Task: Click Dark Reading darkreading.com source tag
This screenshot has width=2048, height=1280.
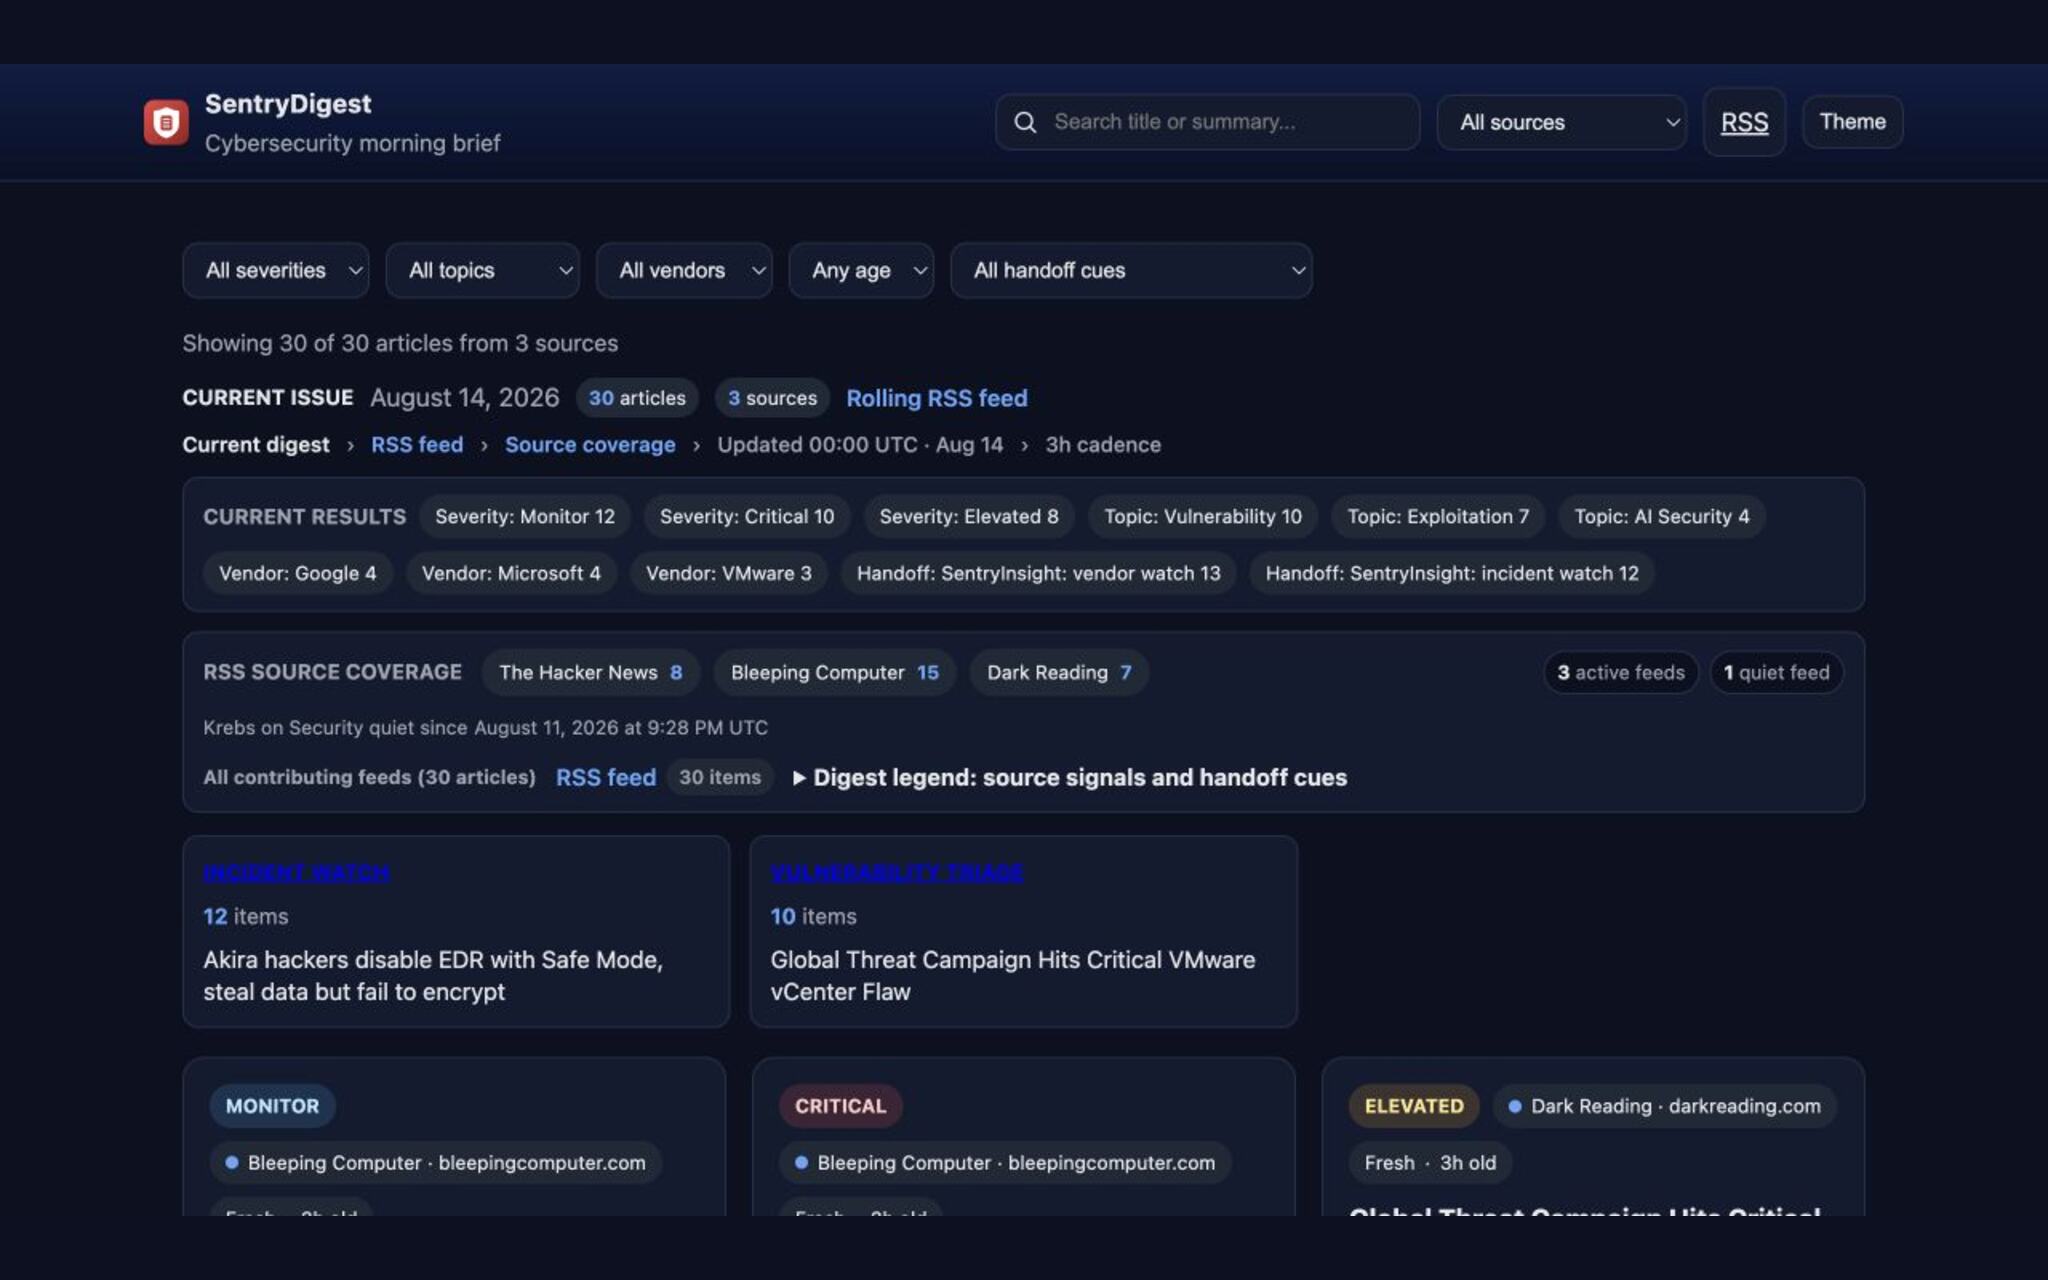Action: (x=1665, y=1106)
